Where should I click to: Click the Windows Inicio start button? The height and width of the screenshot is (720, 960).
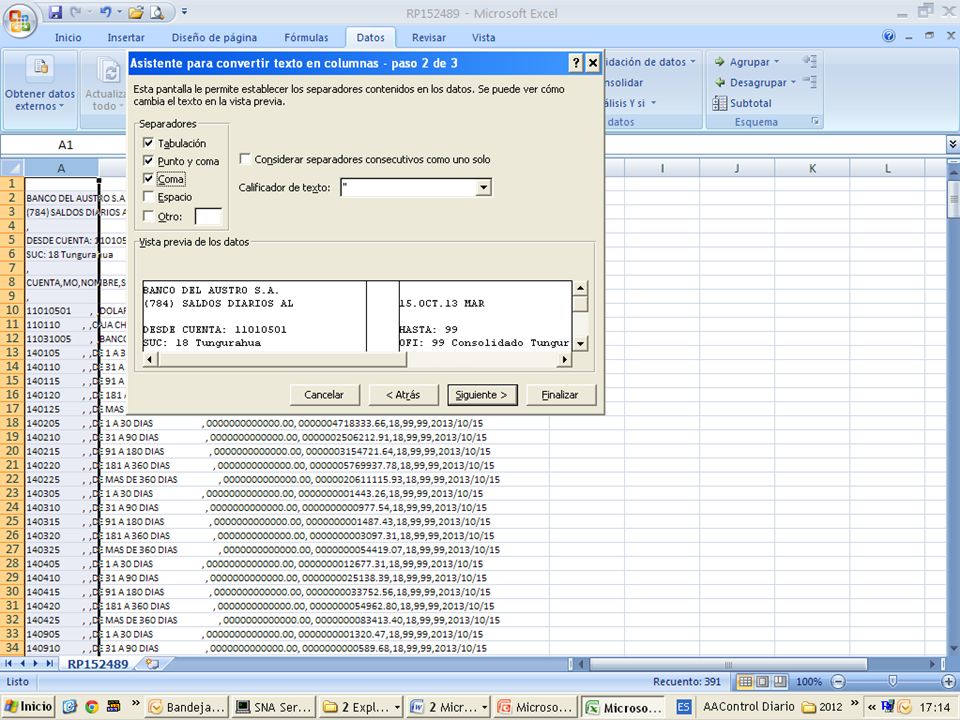pos(29,707)
